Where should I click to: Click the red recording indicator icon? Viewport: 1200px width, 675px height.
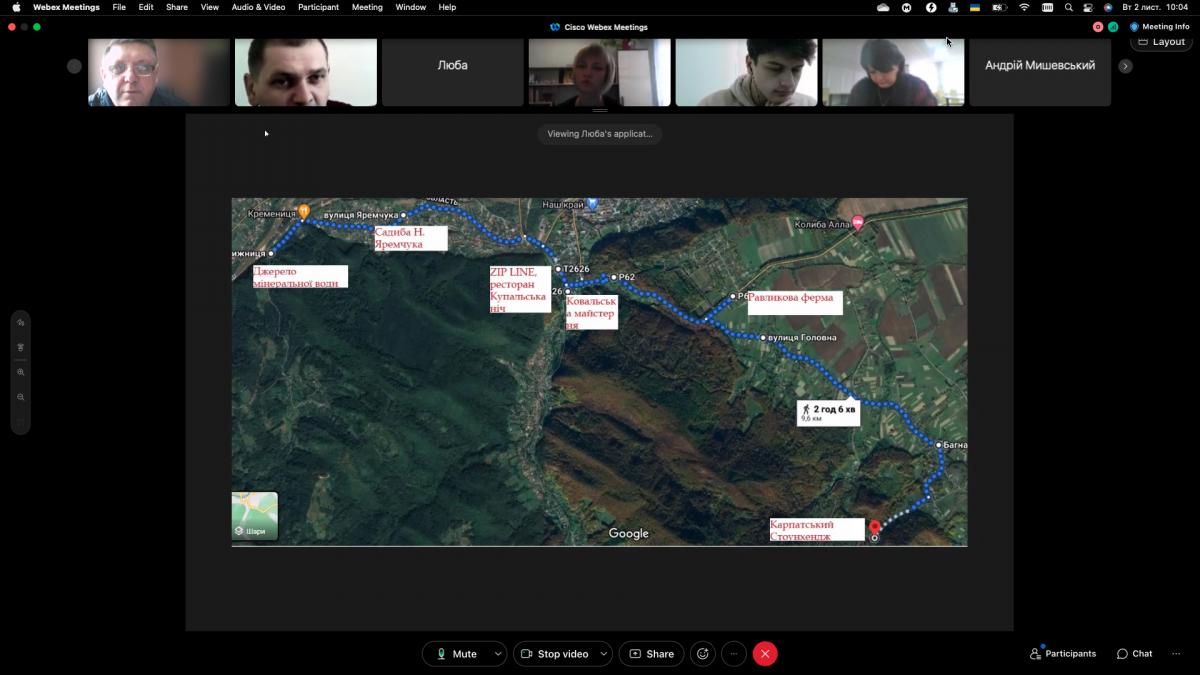tap(1098, 27)
